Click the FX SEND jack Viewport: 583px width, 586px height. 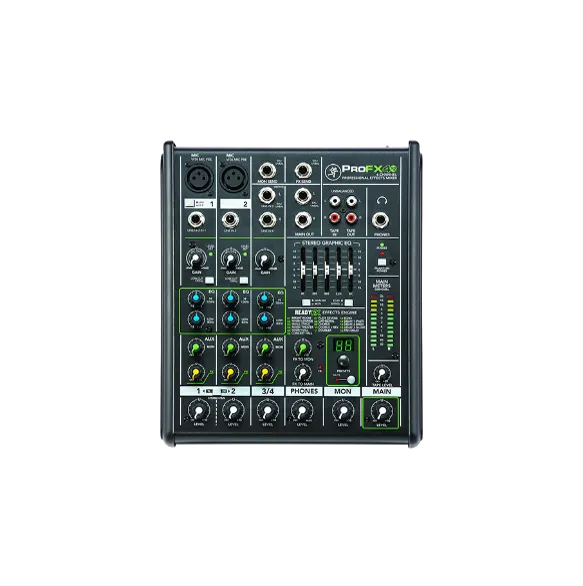(303, 171)
